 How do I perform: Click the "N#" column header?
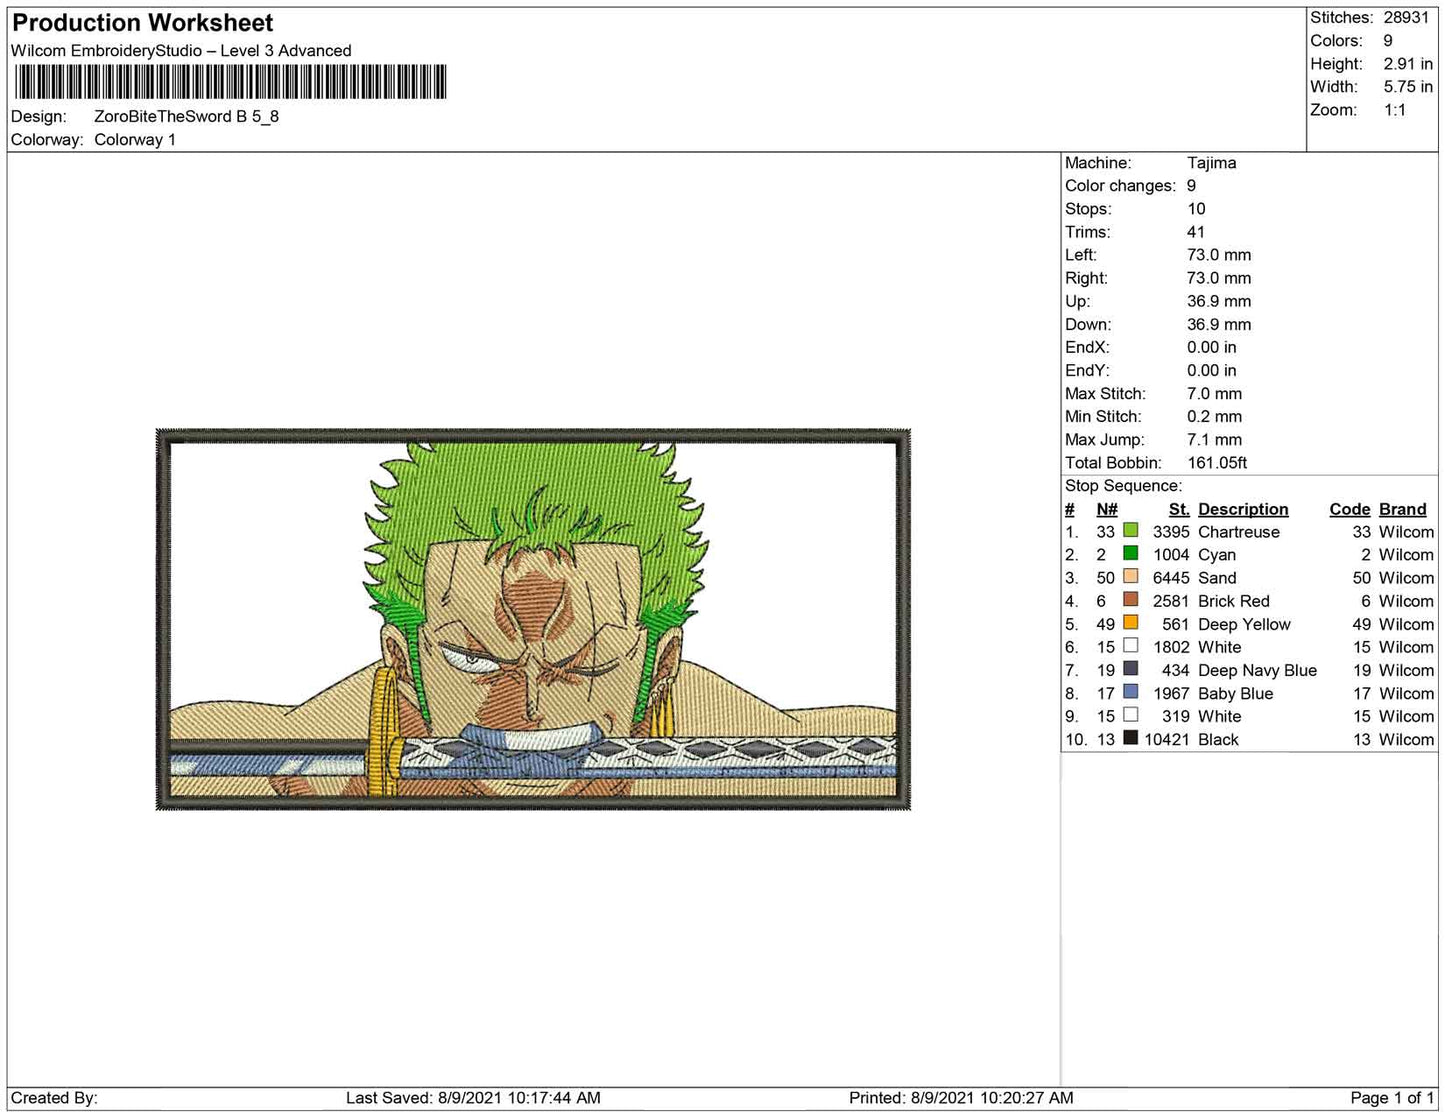click(x=1107, y=509)
